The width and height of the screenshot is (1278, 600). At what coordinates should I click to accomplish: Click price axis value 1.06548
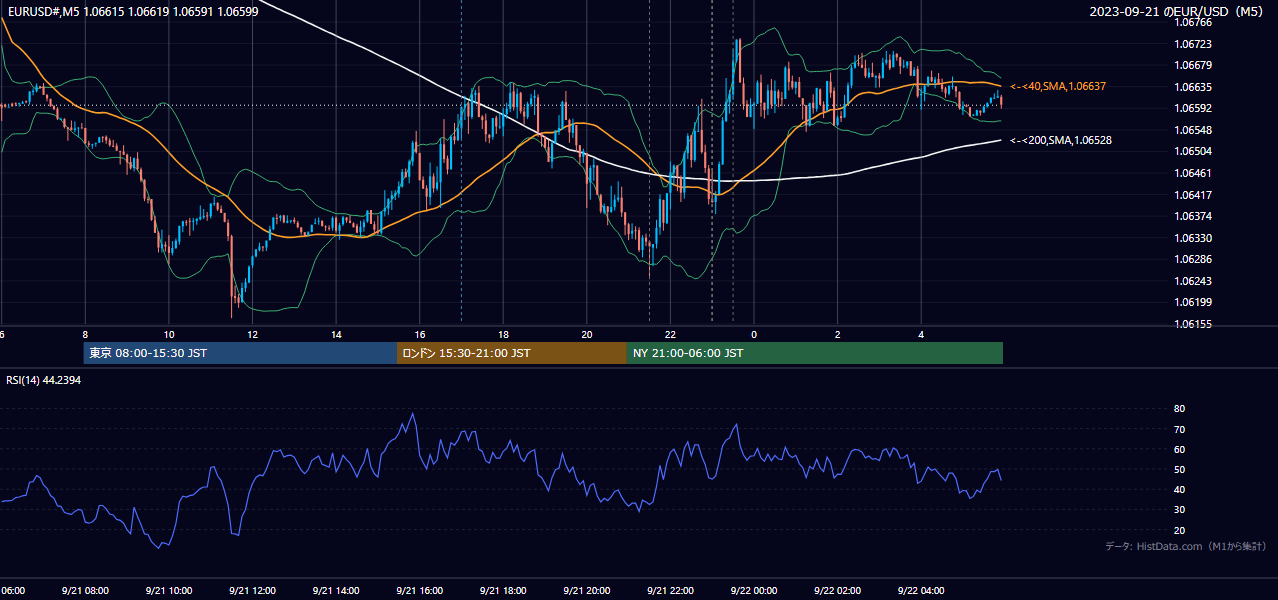click(x=1192, y=130)
